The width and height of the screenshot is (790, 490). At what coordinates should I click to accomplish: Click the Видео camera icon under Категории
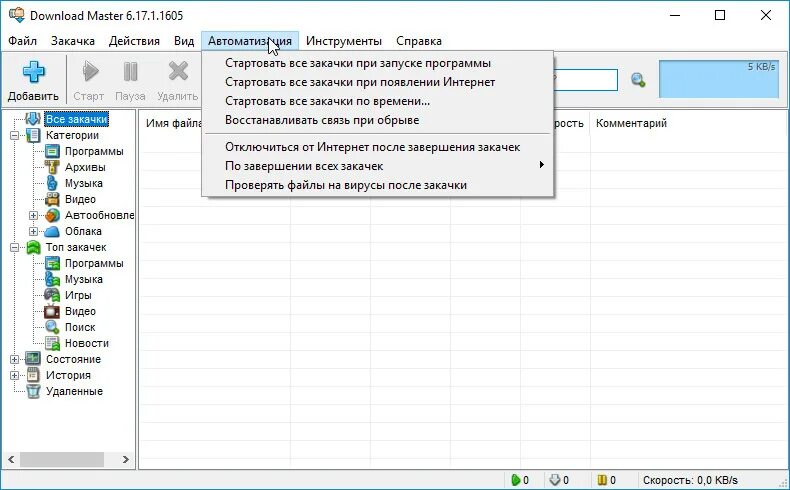click(52, 199)
